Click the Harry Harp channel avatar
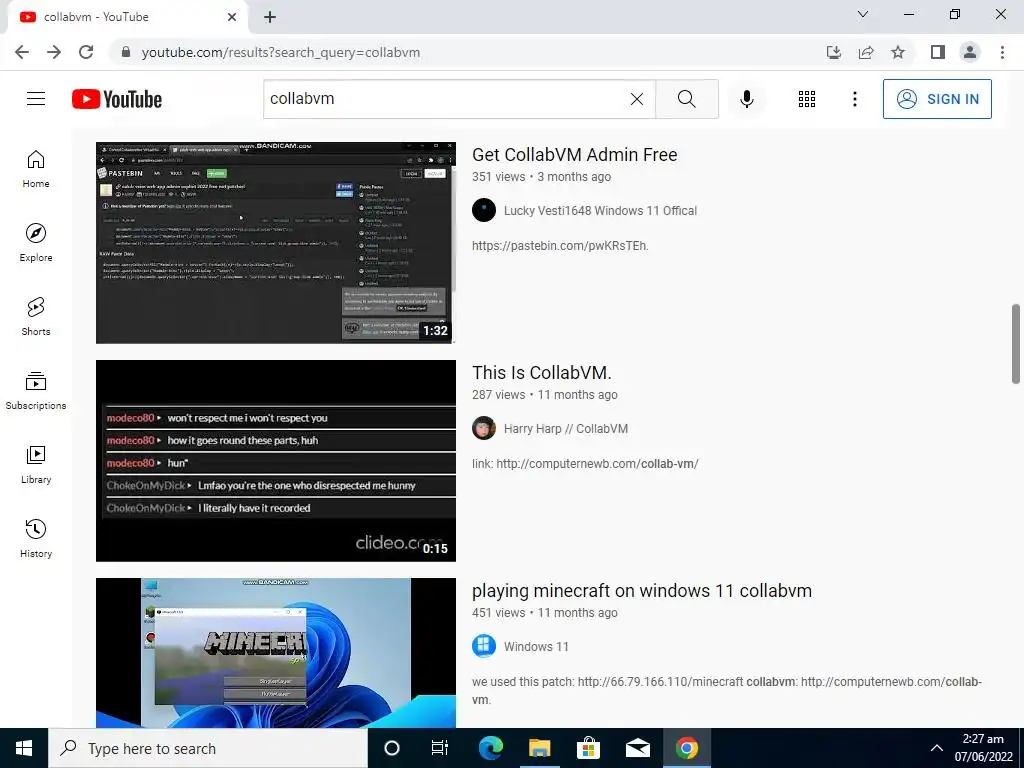 pos(484,428)
